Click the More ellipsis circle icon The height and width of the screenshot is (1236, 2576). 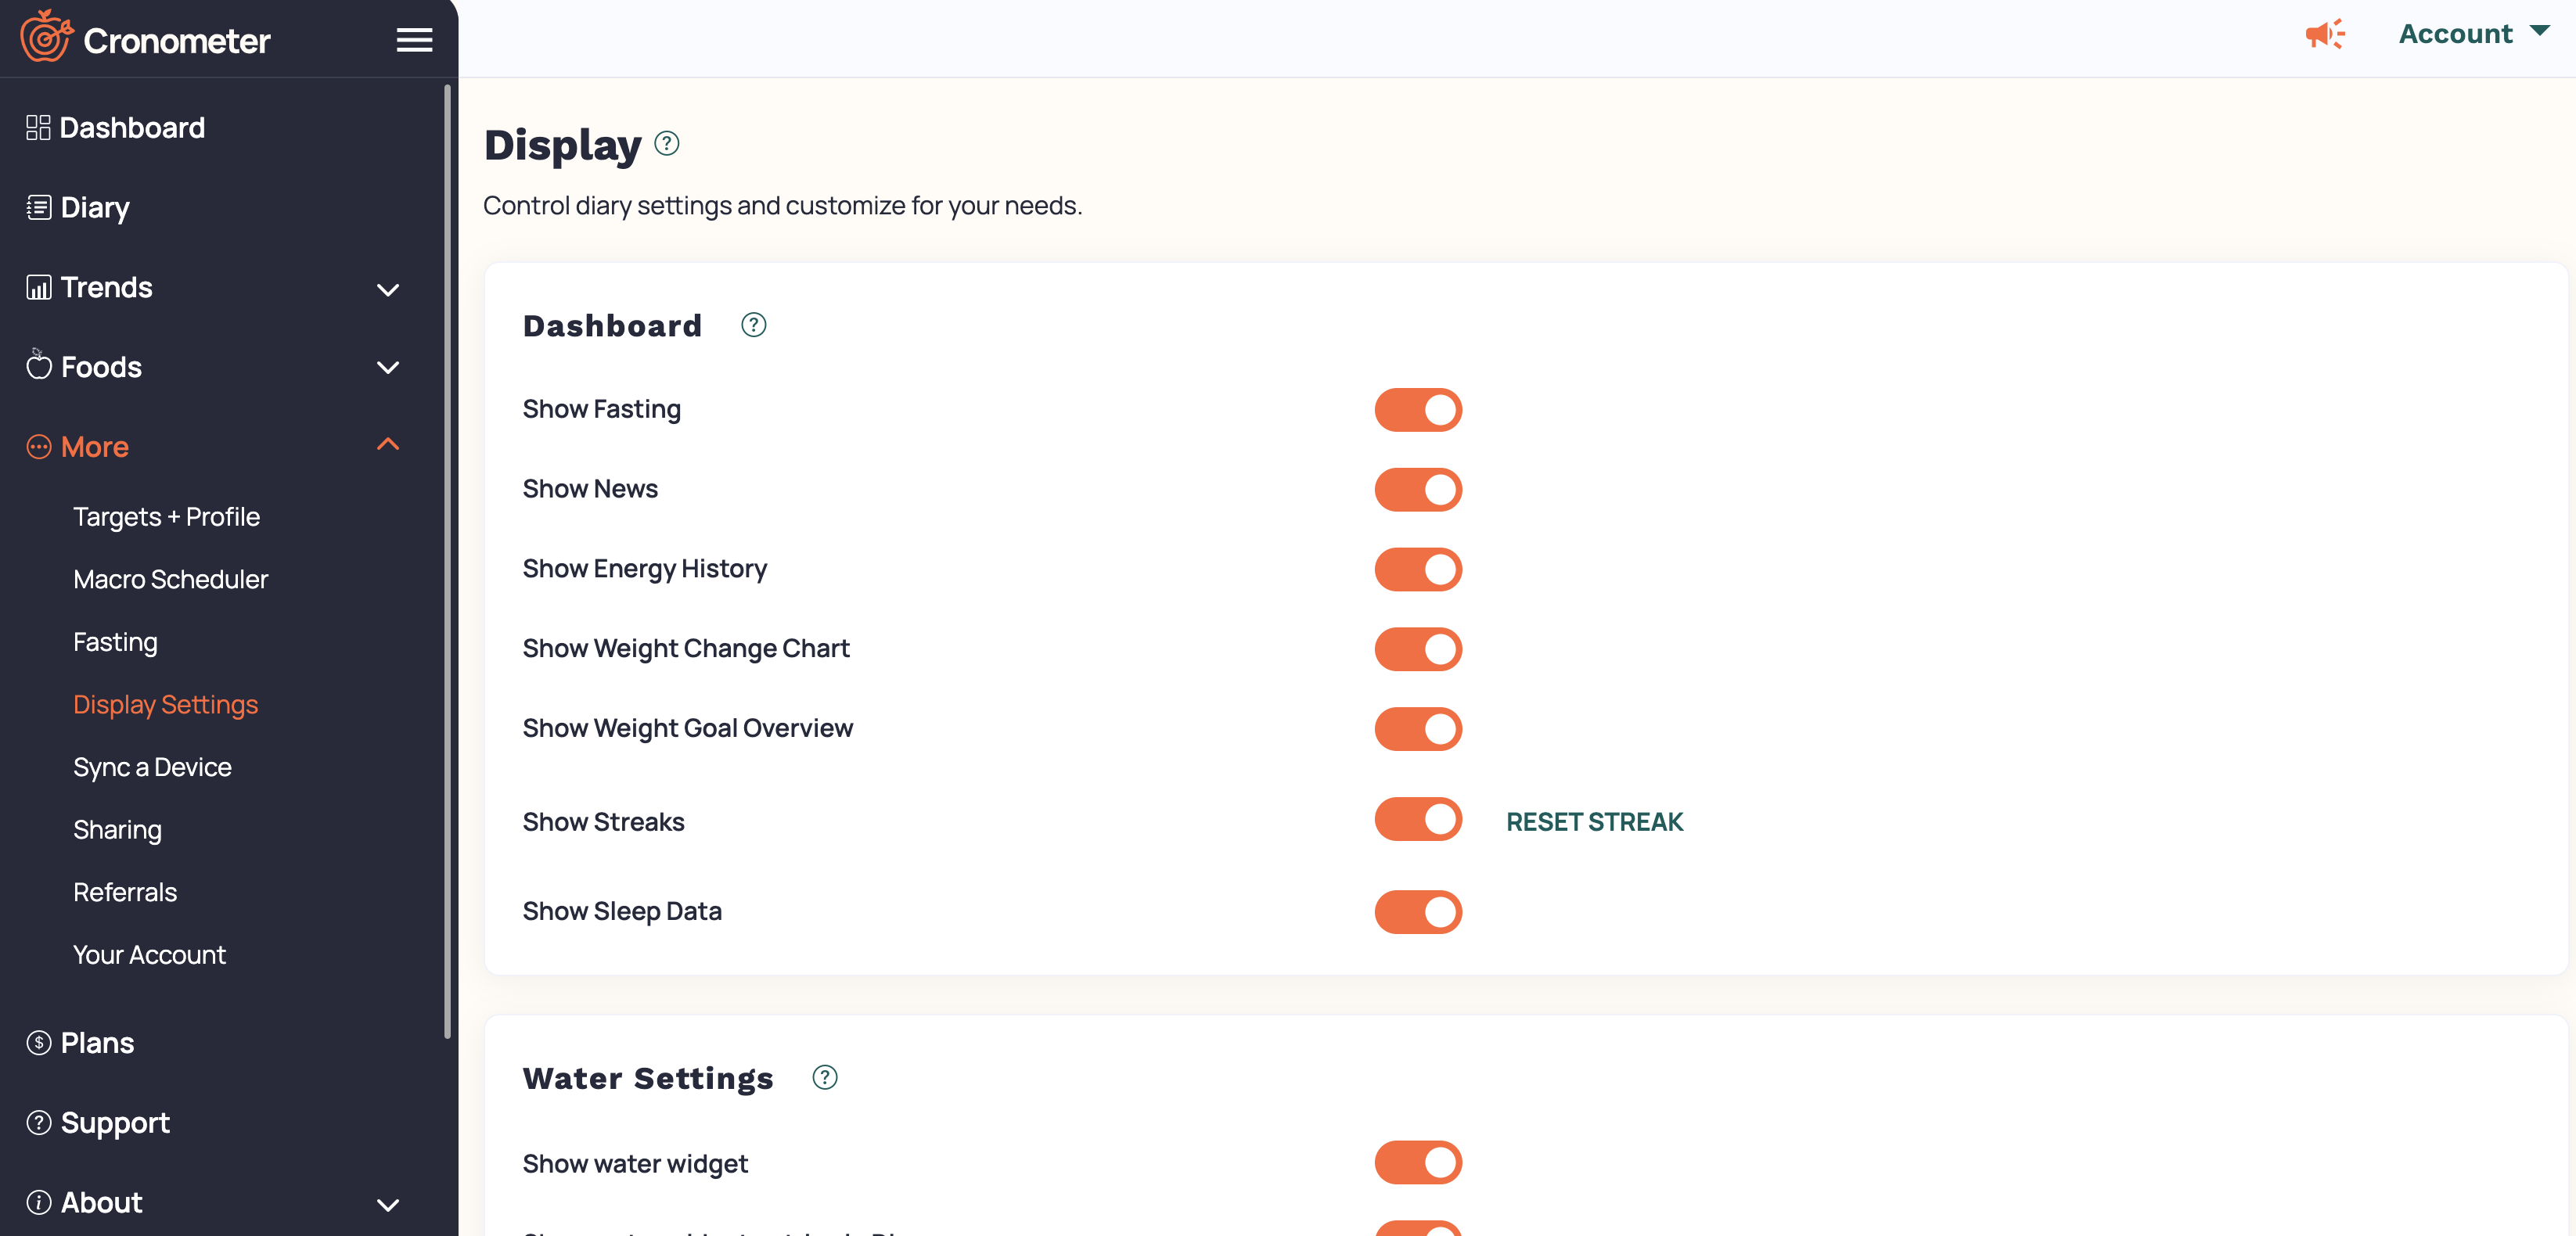point(38,446)
